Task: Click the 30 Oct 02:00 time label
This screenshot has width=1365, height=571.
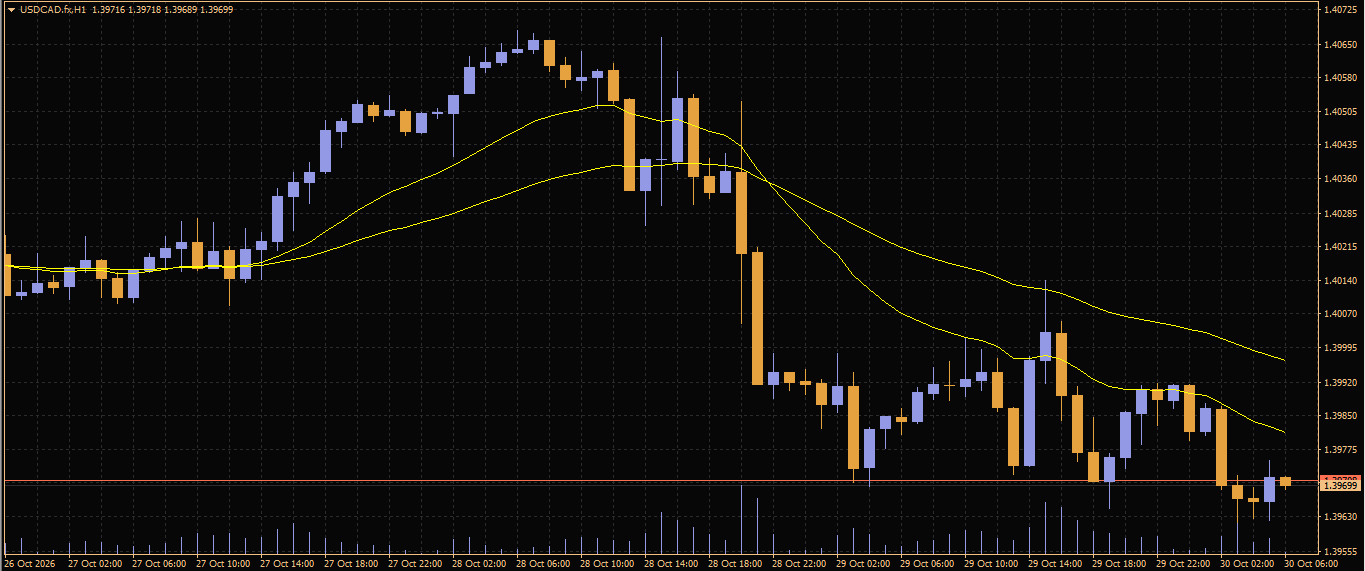Action: [x=1247, y=564]
